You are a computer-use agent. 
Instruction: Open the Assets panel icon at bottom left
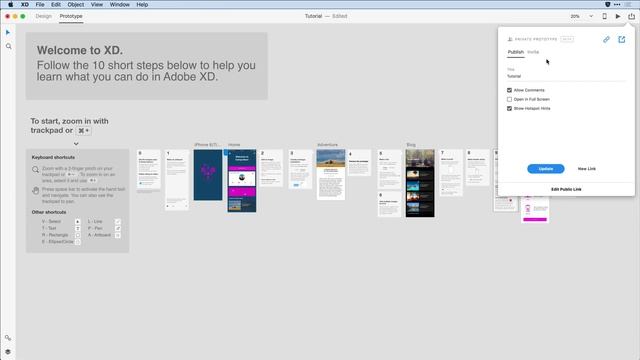click(8, 338)
